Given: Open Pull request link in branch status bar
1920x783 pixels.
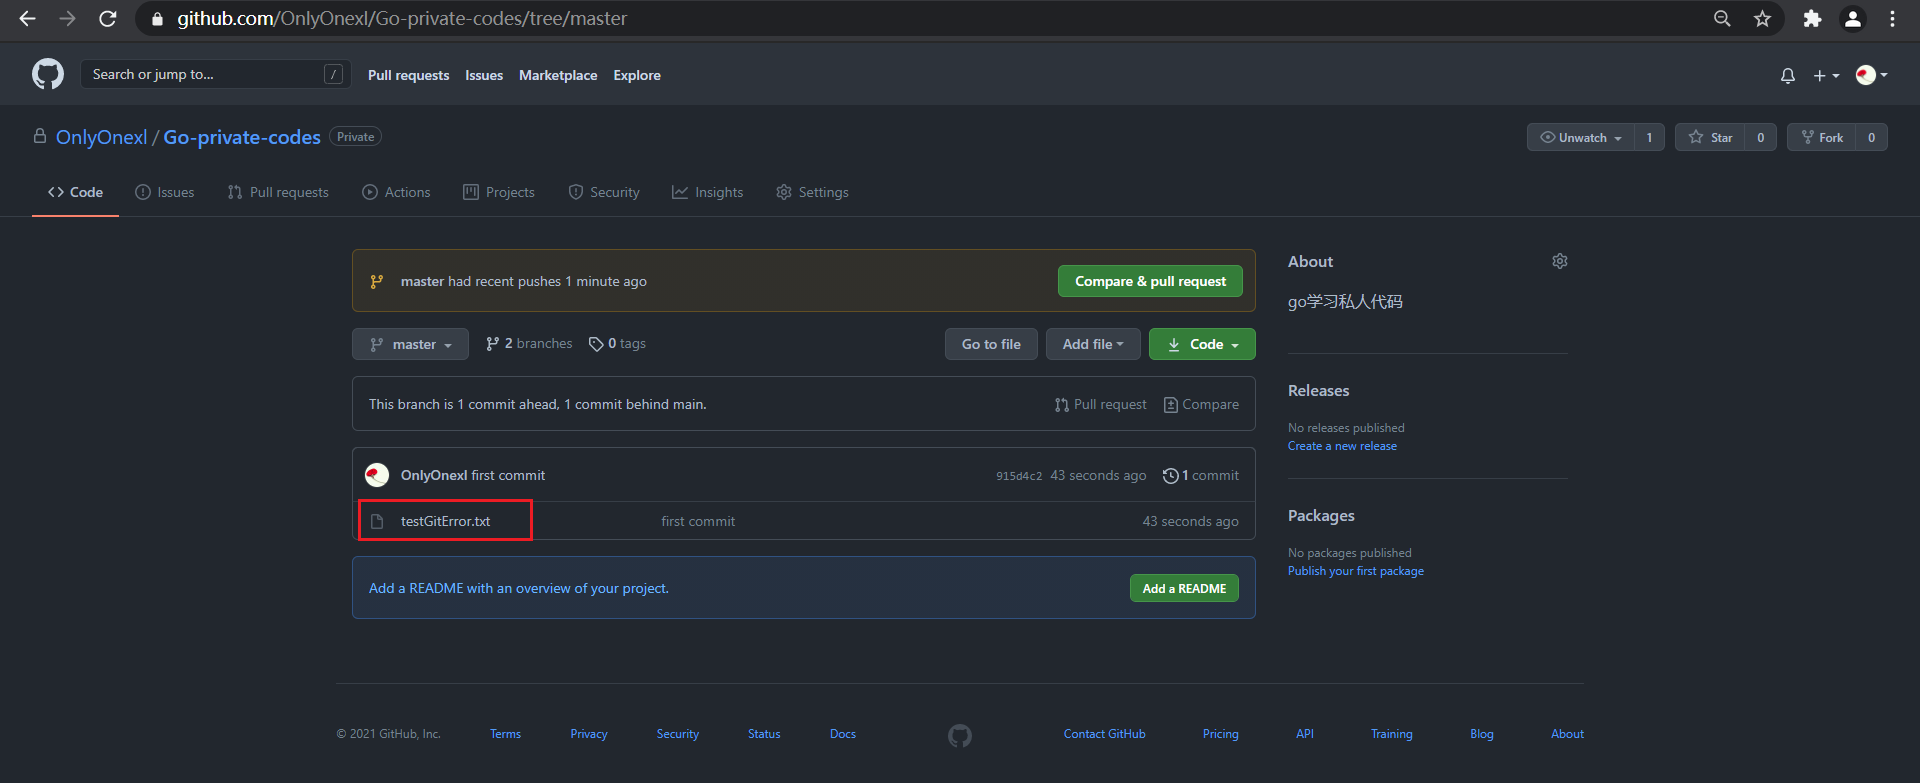Looking at the screenshot, I should (1100, 404).
